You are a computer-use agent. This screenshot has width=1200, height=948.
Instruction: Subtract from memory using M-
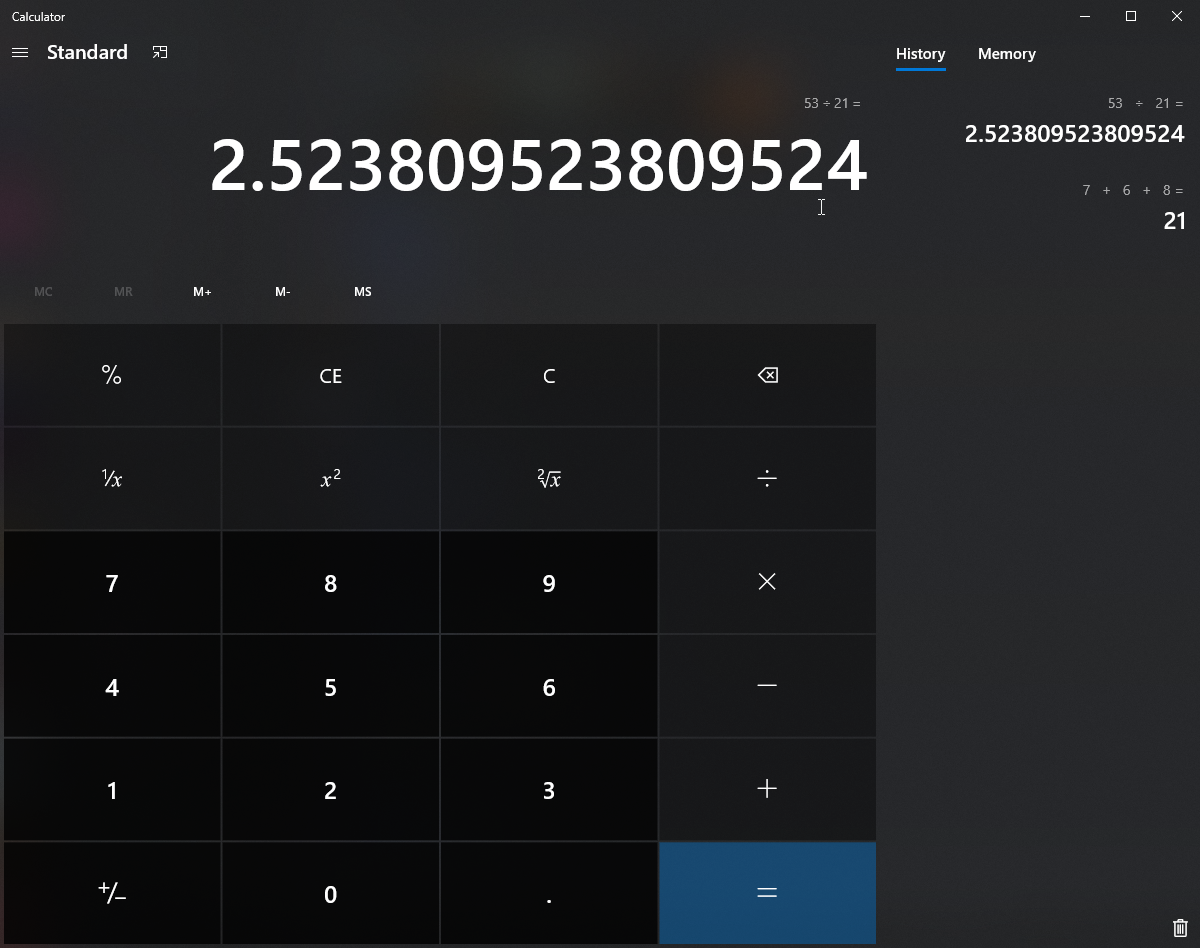(282, 292)
